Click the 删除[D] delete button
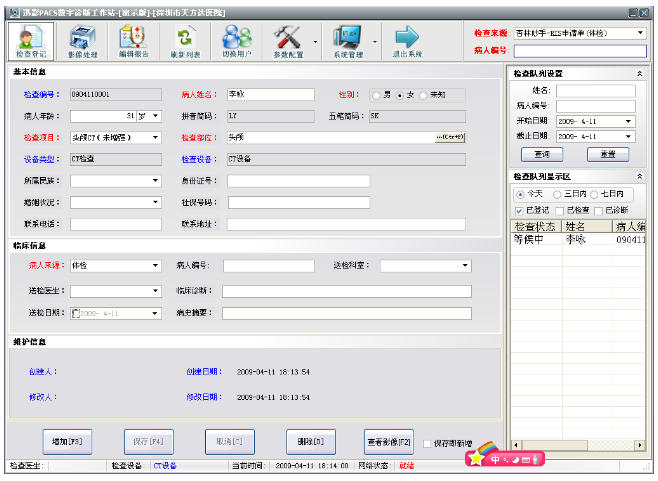 (311, 442)
